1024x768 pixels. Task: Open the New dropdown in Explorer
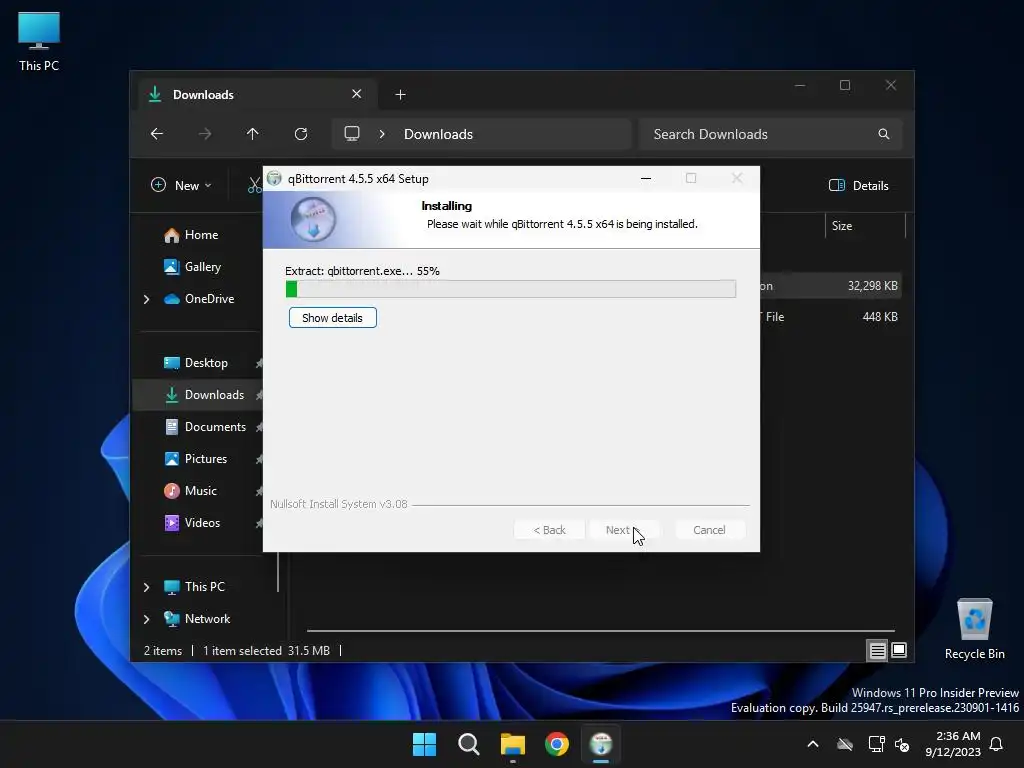click(x=181, y=185)
